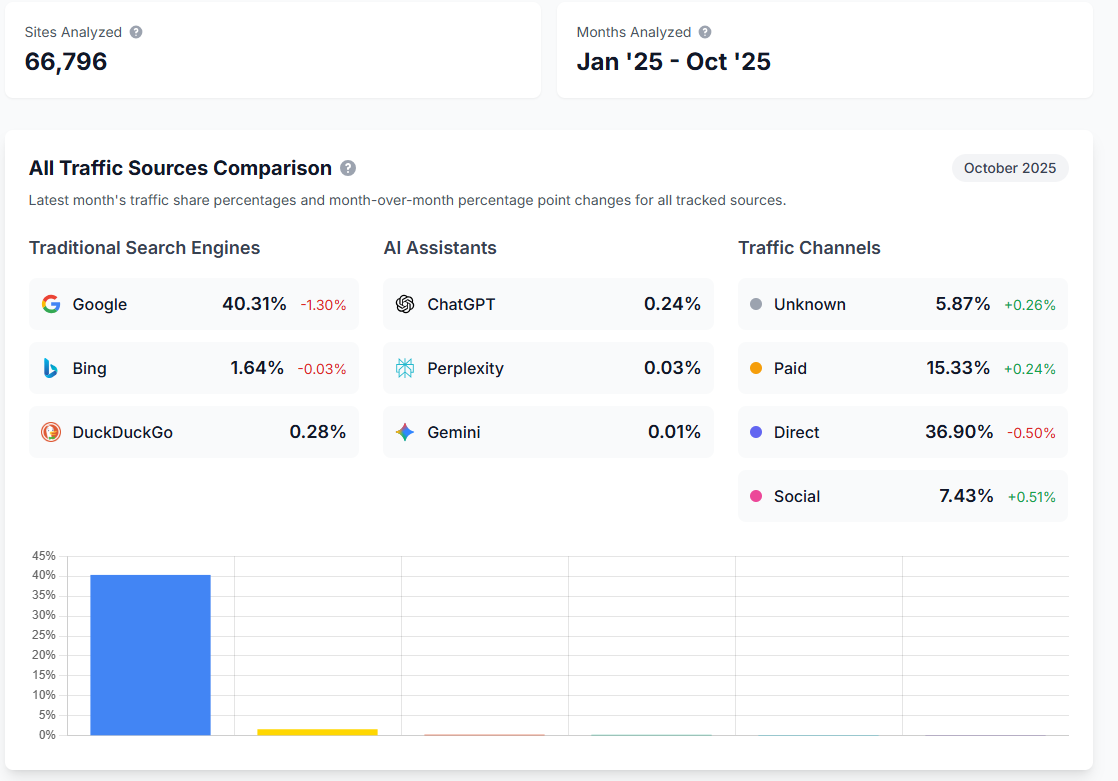Click the Direct 36.90% entry

point(902,432)
